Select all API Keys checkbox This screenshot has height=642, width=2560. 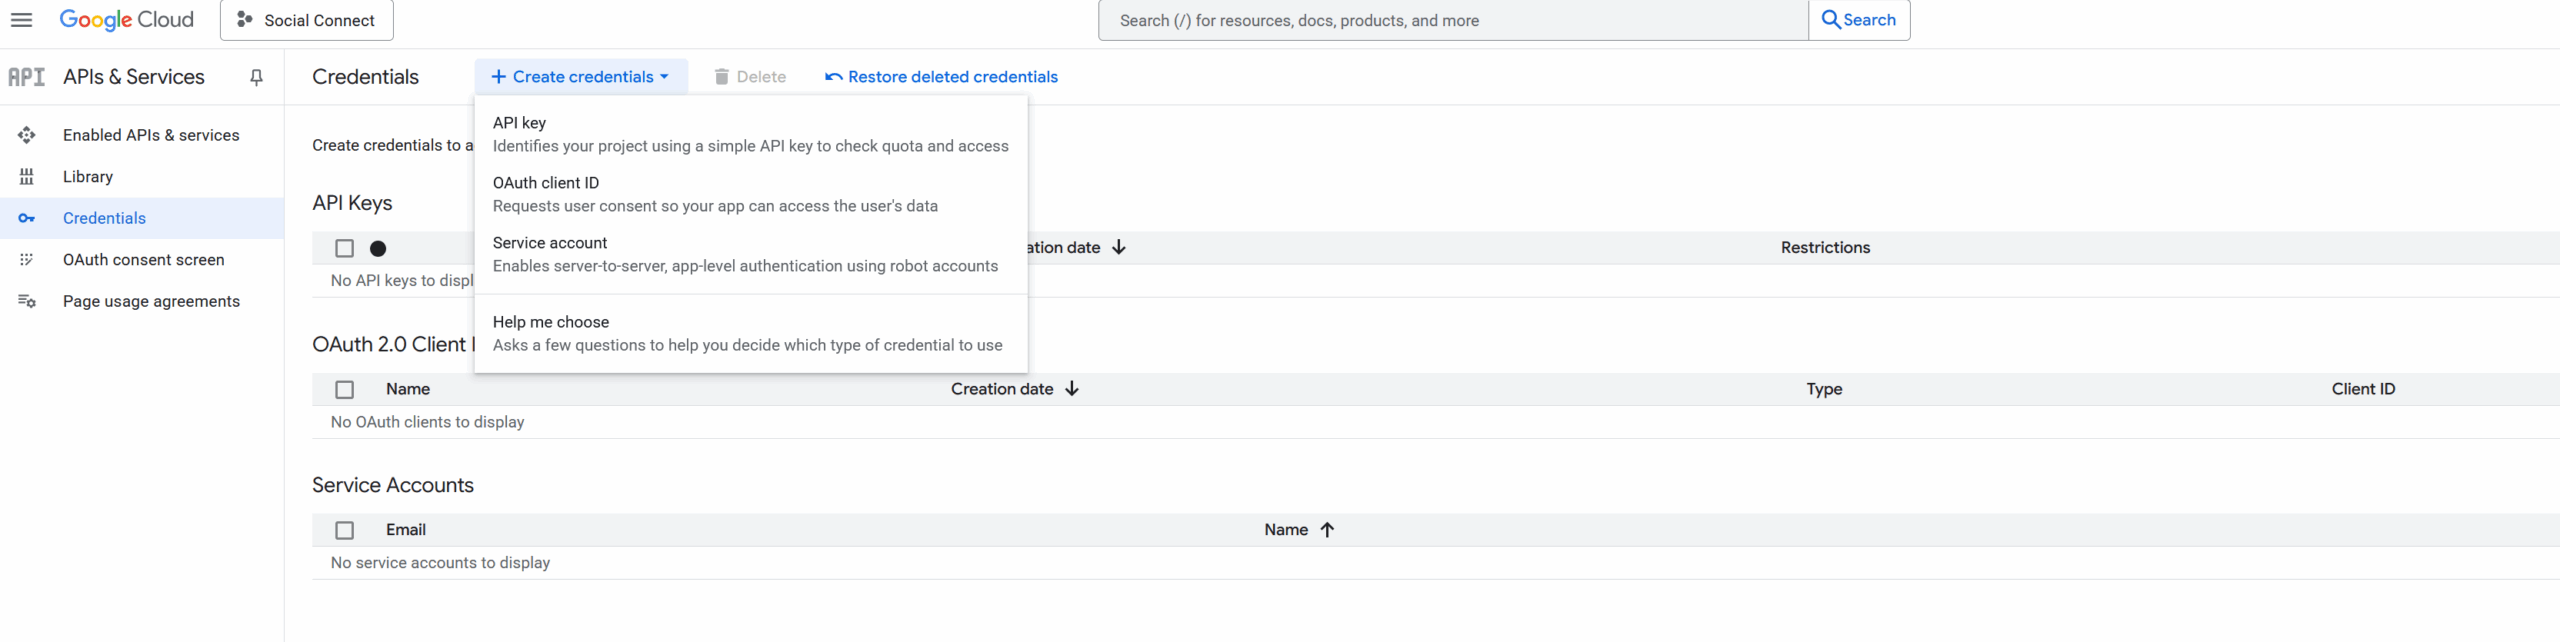(345, 248)
